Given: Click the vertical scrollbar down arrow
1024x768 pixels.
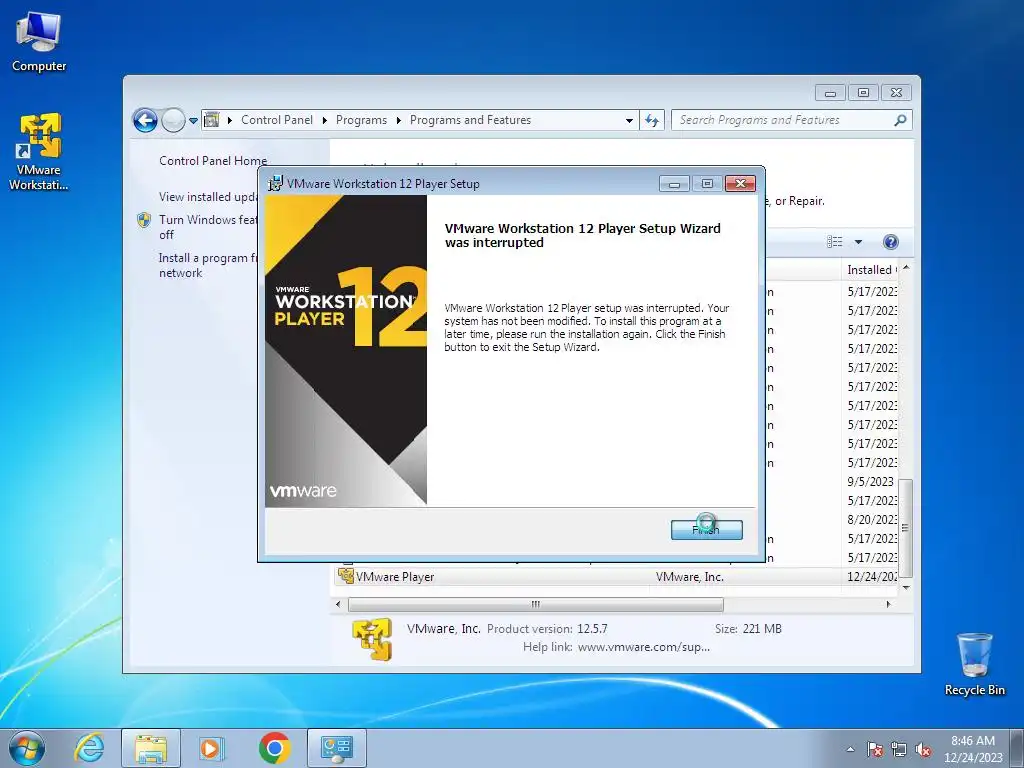Looking at the screenshot, I should (906, 587).
